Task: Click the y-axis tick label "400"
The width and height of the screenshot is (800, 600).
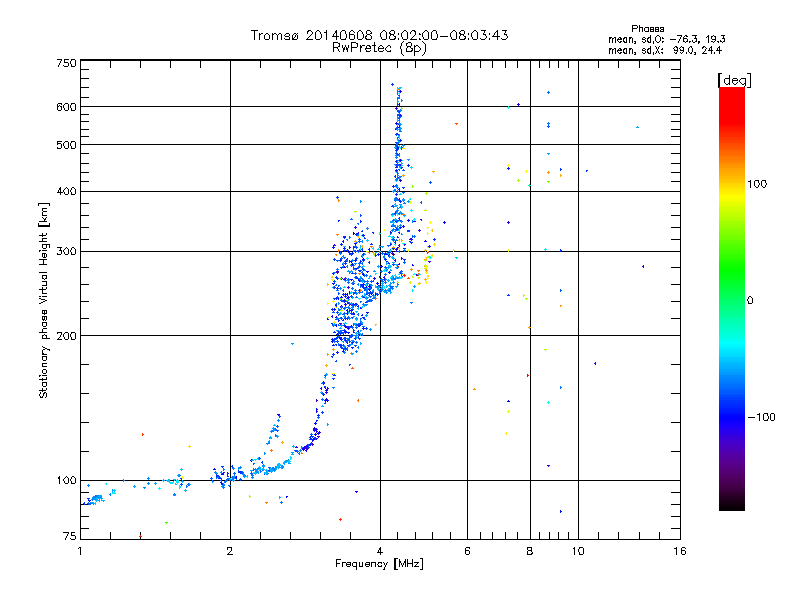Action: click(x=66, y=192)
